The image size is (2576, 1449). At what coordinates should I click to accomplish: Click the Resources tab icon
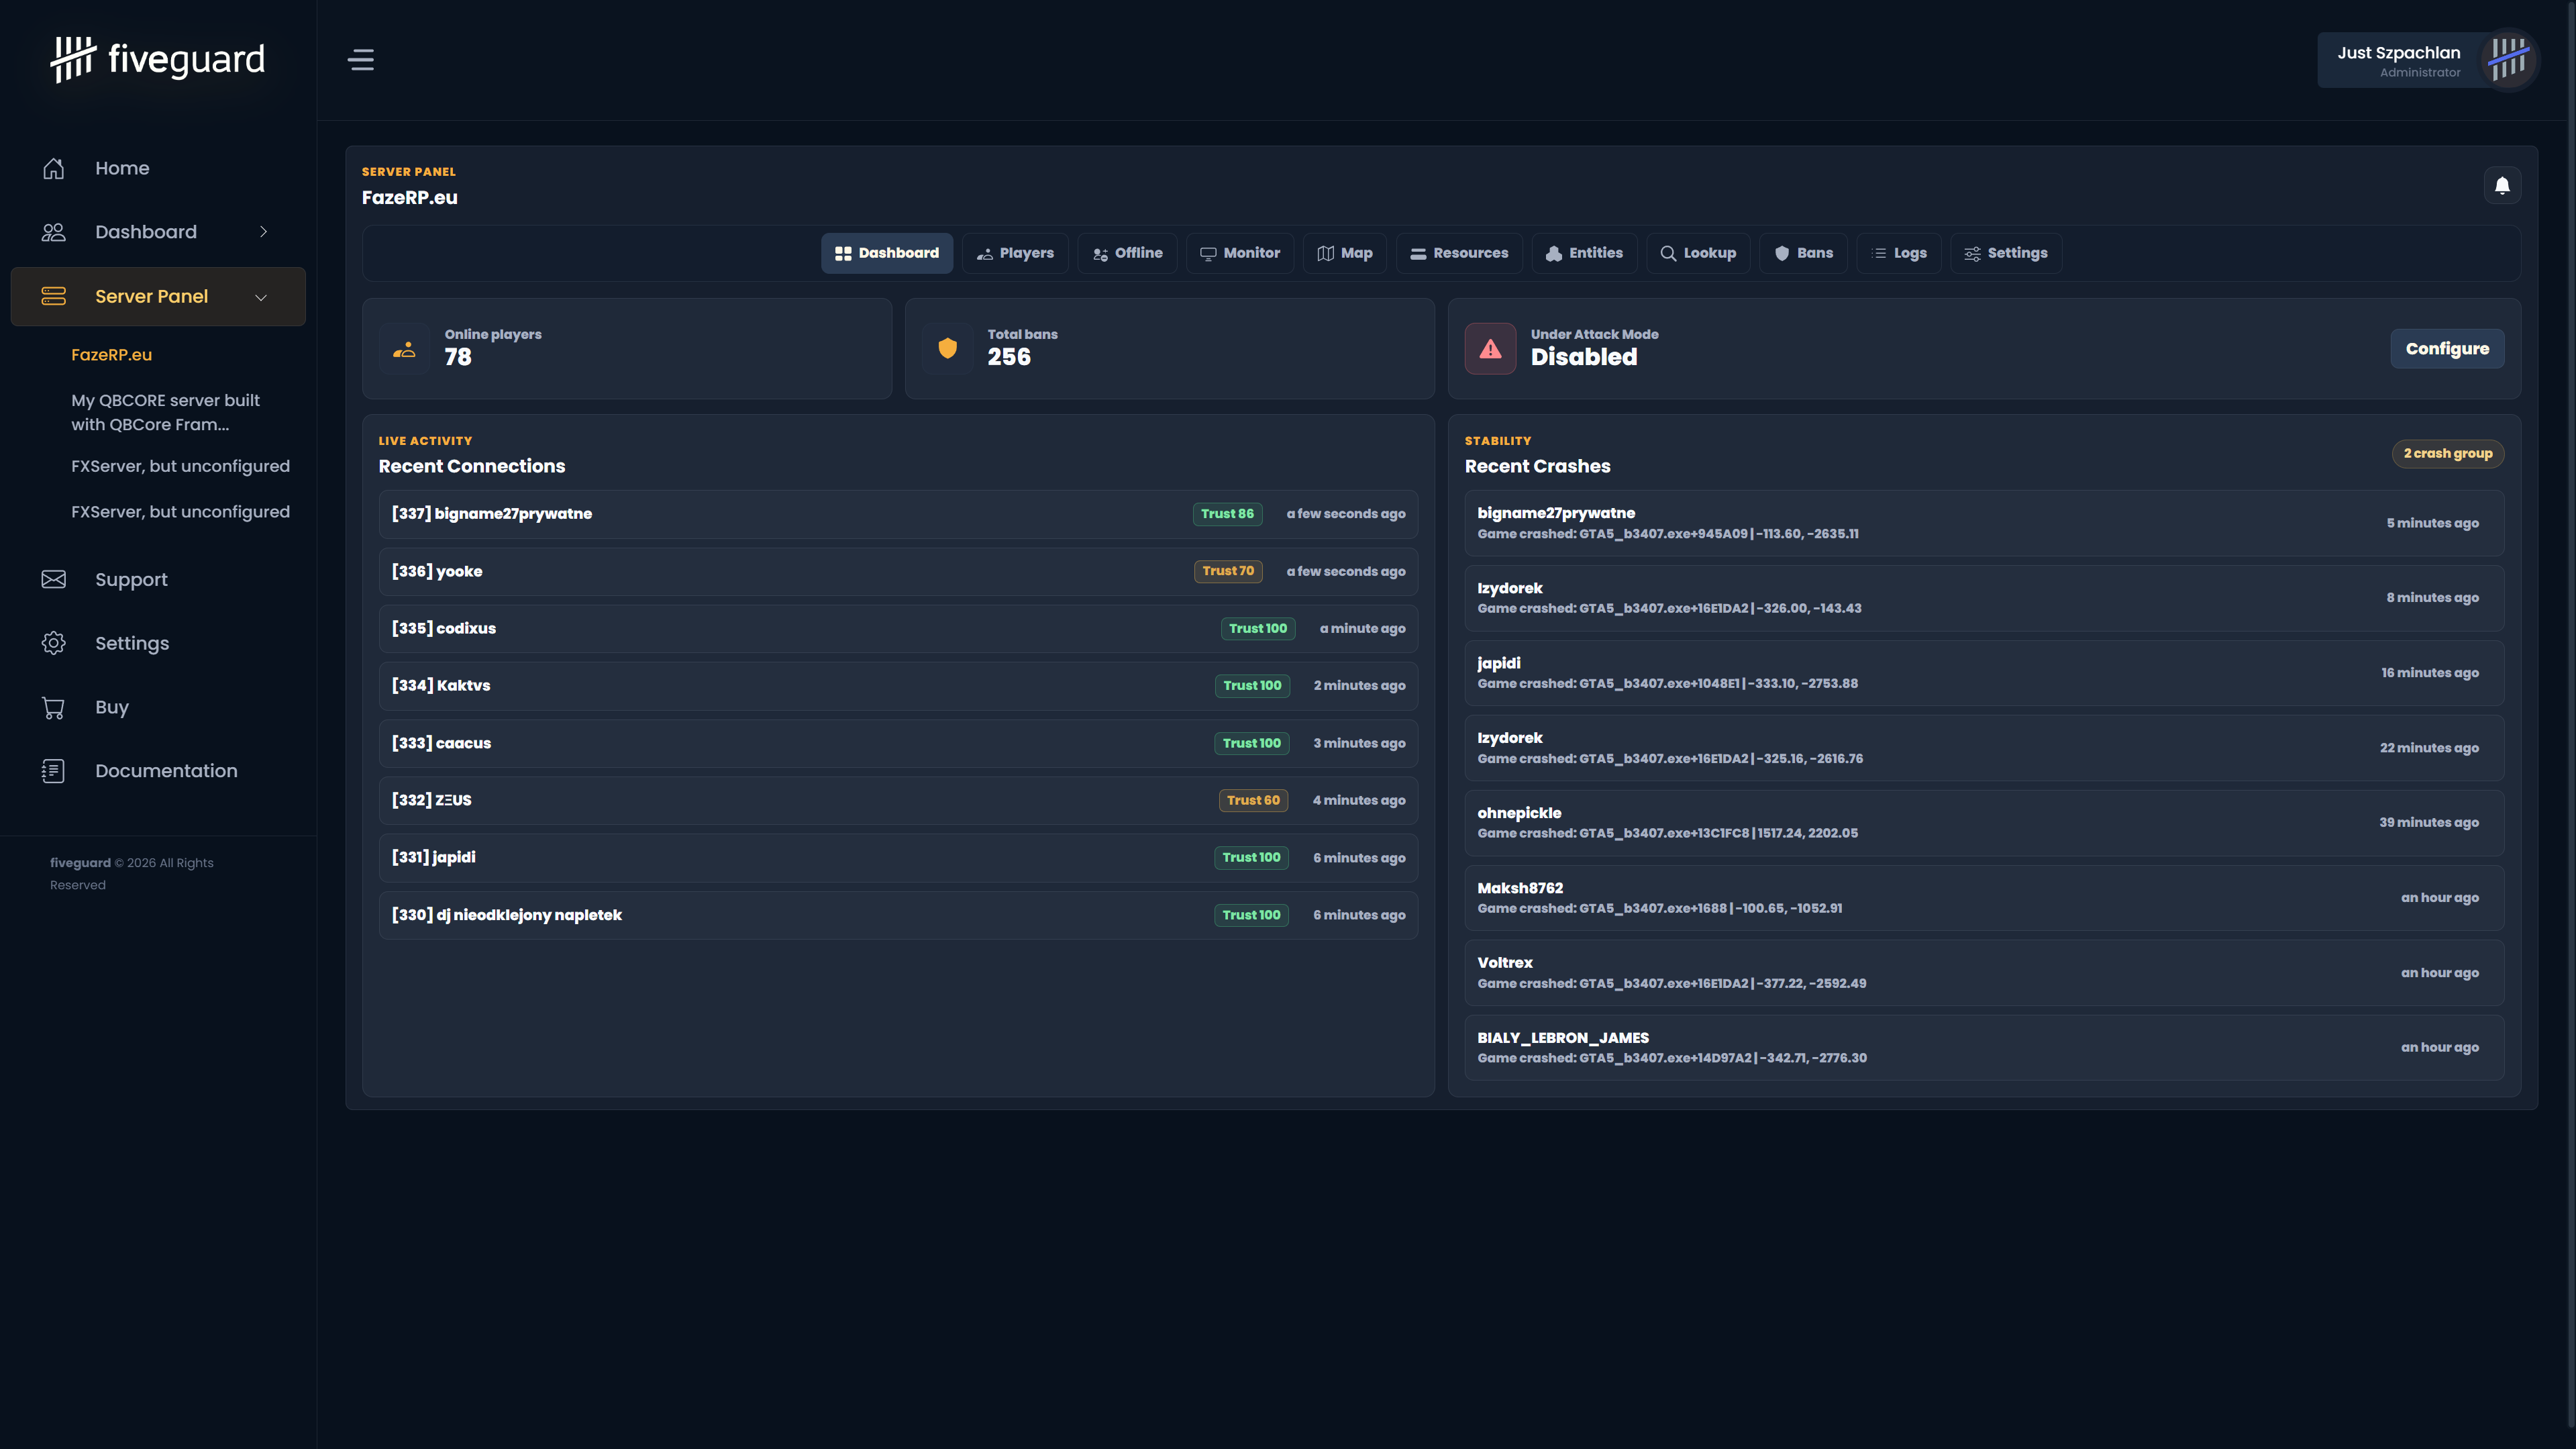pos(1418,254)
